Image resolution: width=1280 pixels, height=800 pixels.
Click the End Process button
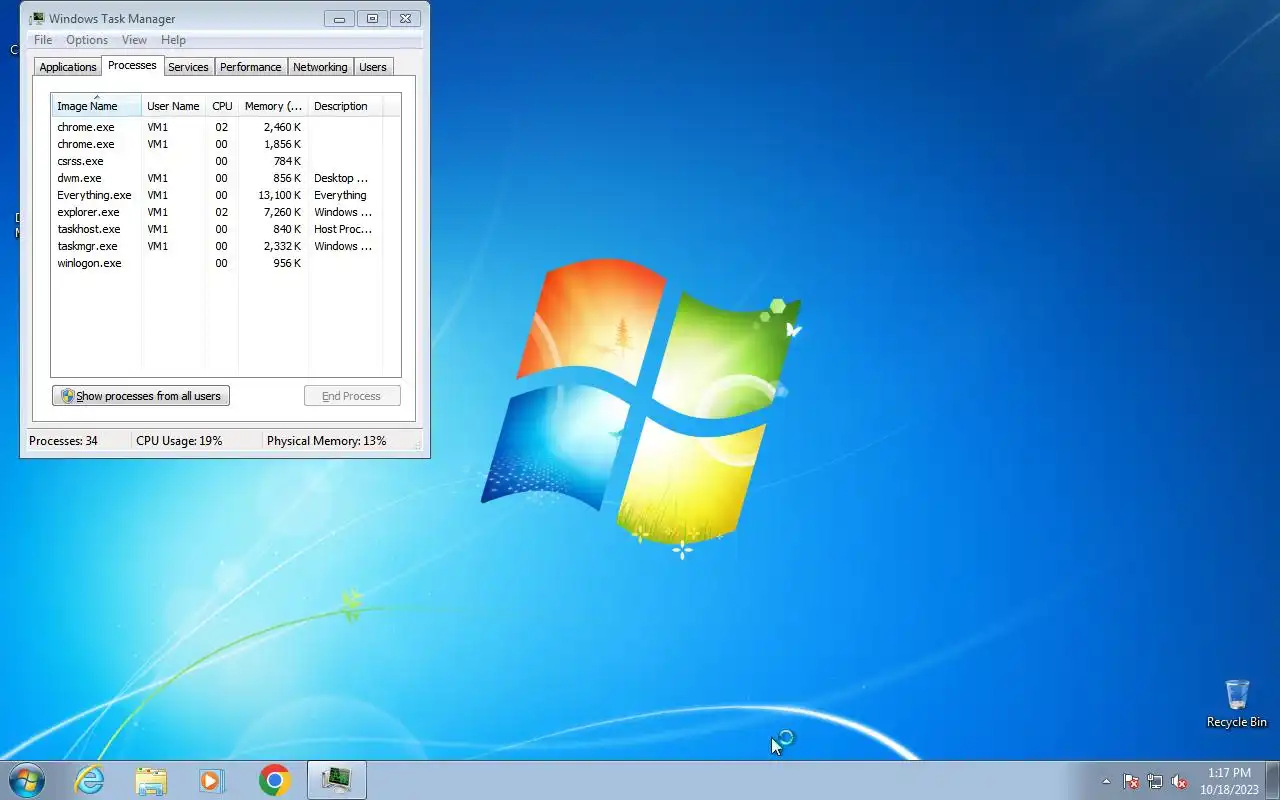(352, 396)
